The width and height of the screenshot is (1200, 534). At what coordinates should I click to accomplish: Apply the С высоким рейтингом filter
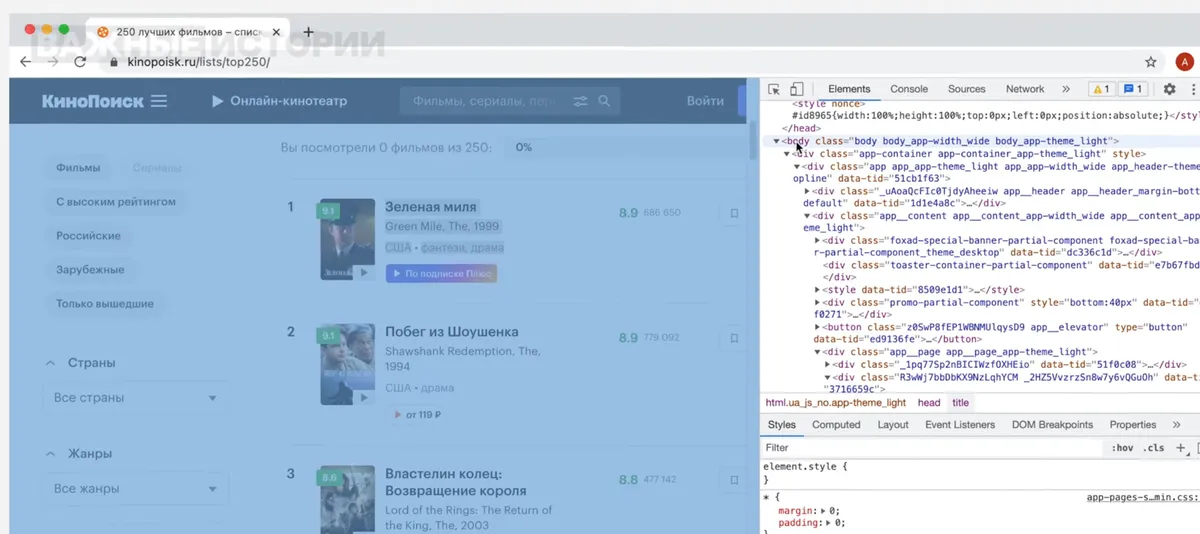click(x=116, y=202)
